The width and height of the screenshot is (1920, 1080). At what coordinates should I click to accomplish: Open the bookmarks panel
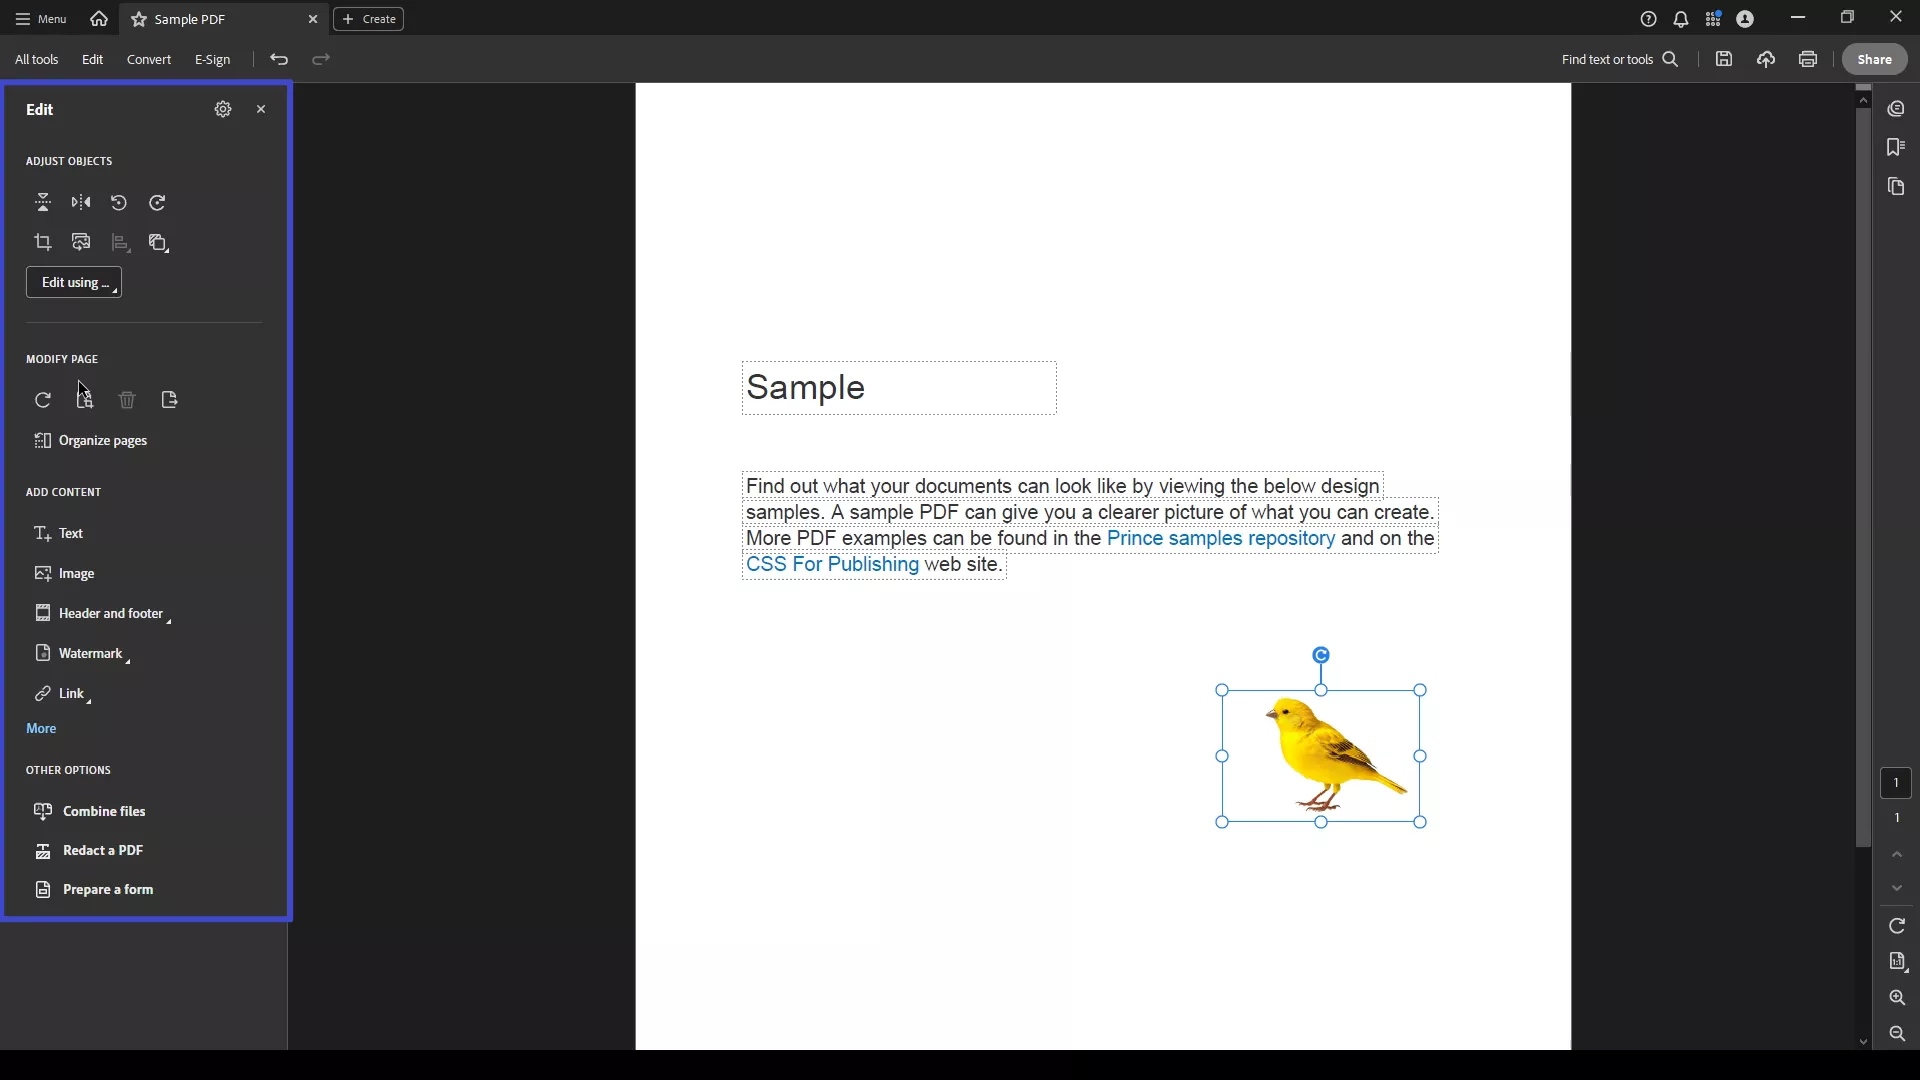tap(1897, 147)
